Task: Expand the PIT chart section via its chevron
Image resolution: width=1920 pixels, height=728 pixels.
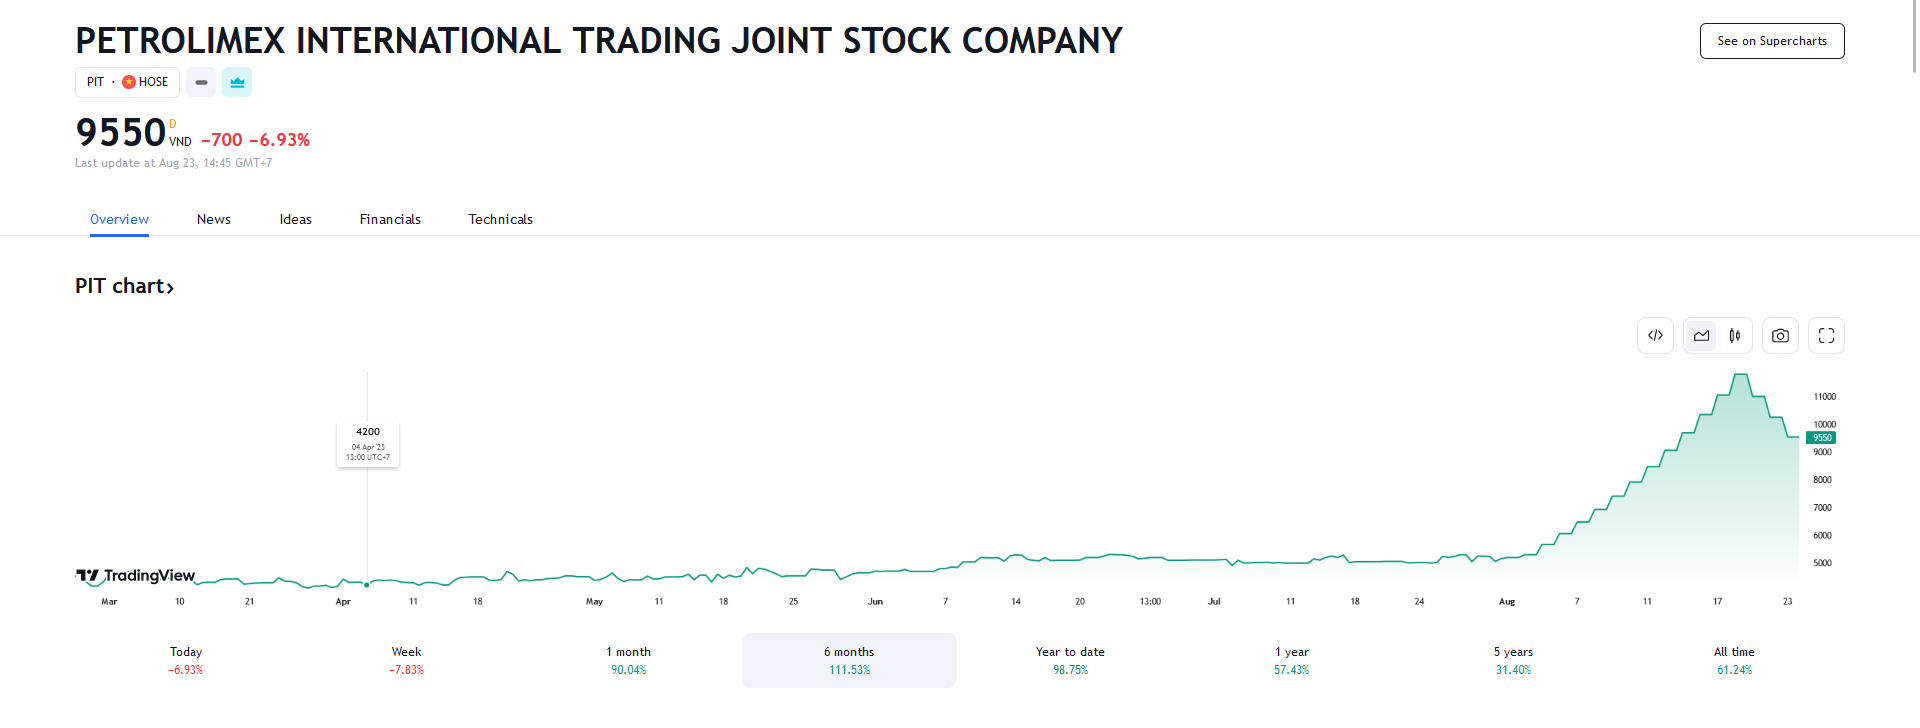Action: pos(170,288)
